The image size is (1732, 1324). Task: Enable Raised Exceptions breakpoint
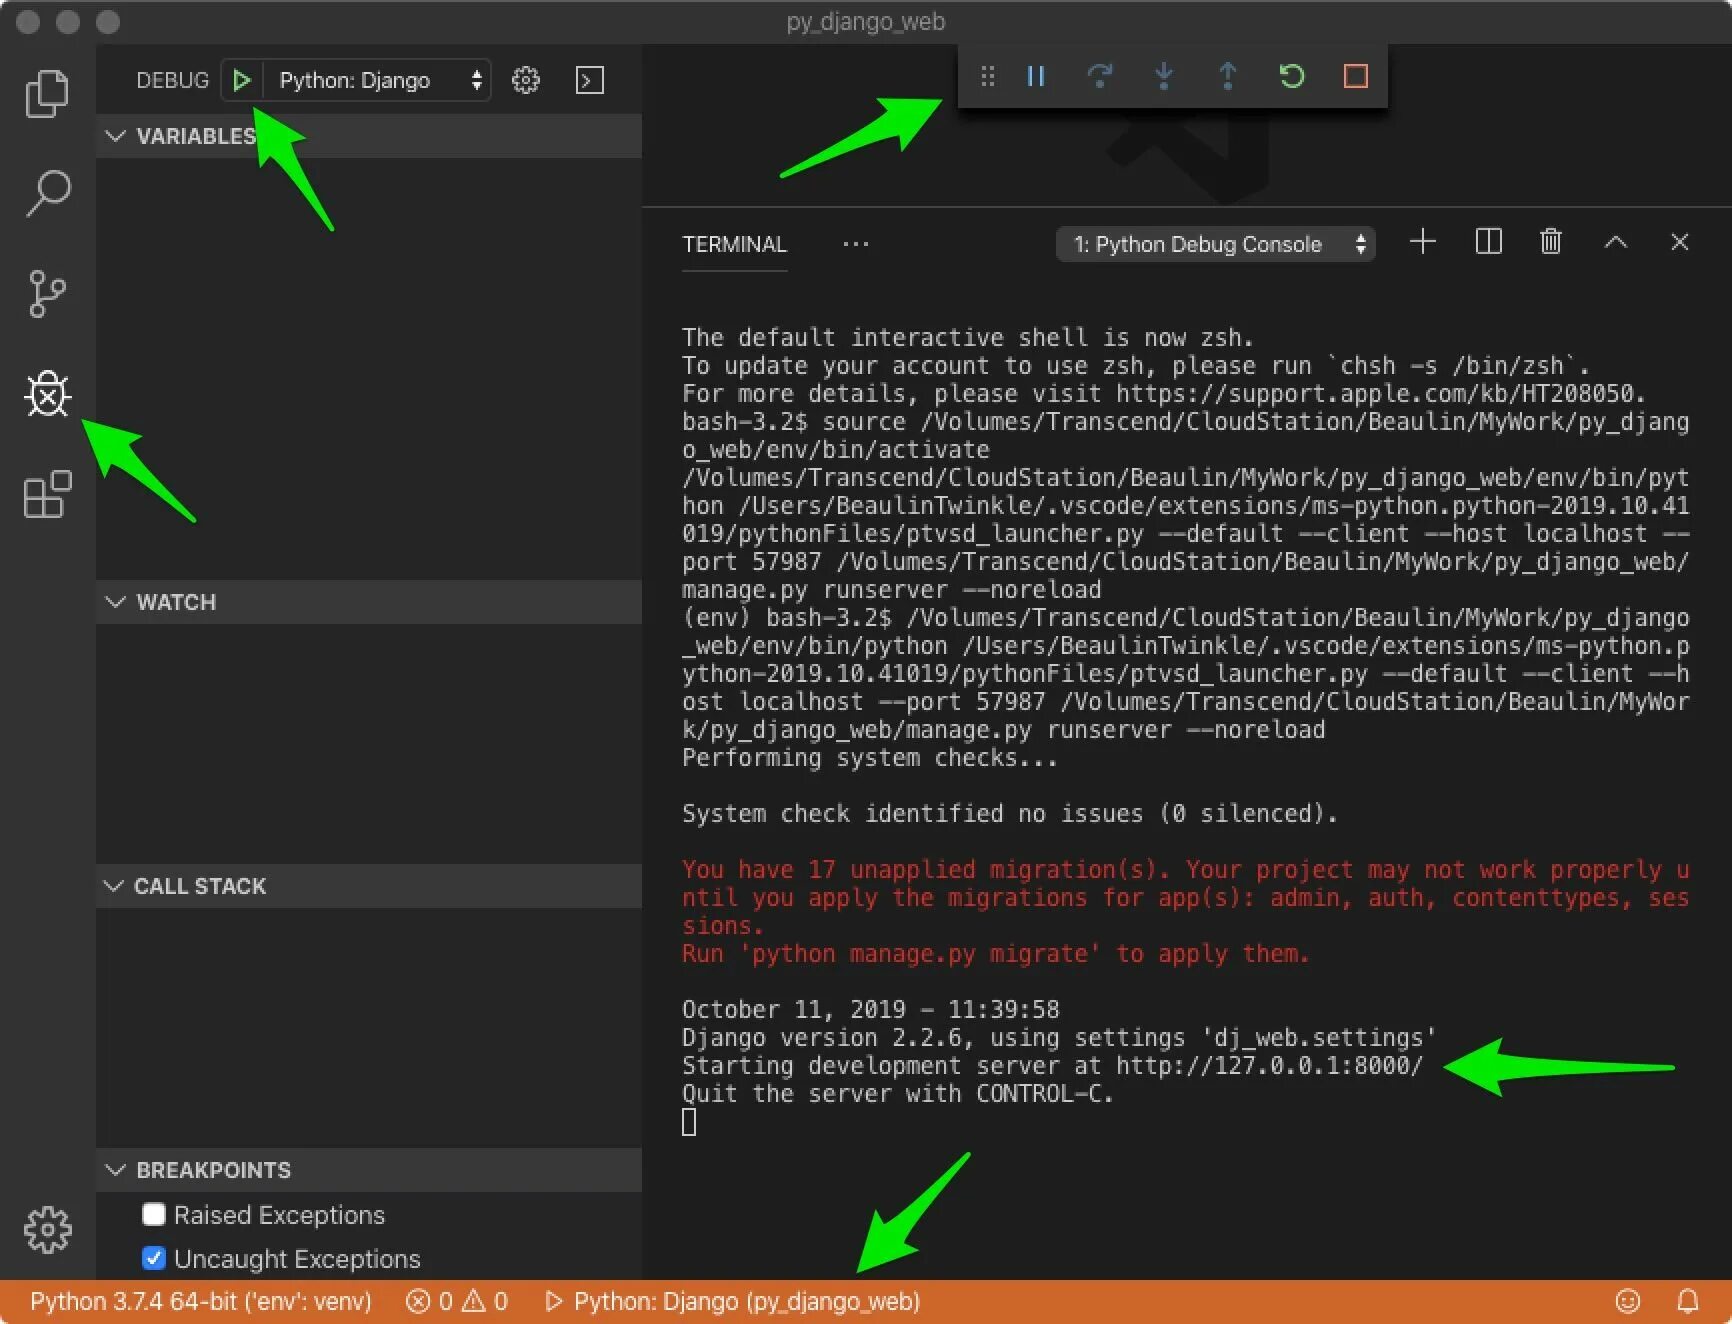pos(154,1214)
